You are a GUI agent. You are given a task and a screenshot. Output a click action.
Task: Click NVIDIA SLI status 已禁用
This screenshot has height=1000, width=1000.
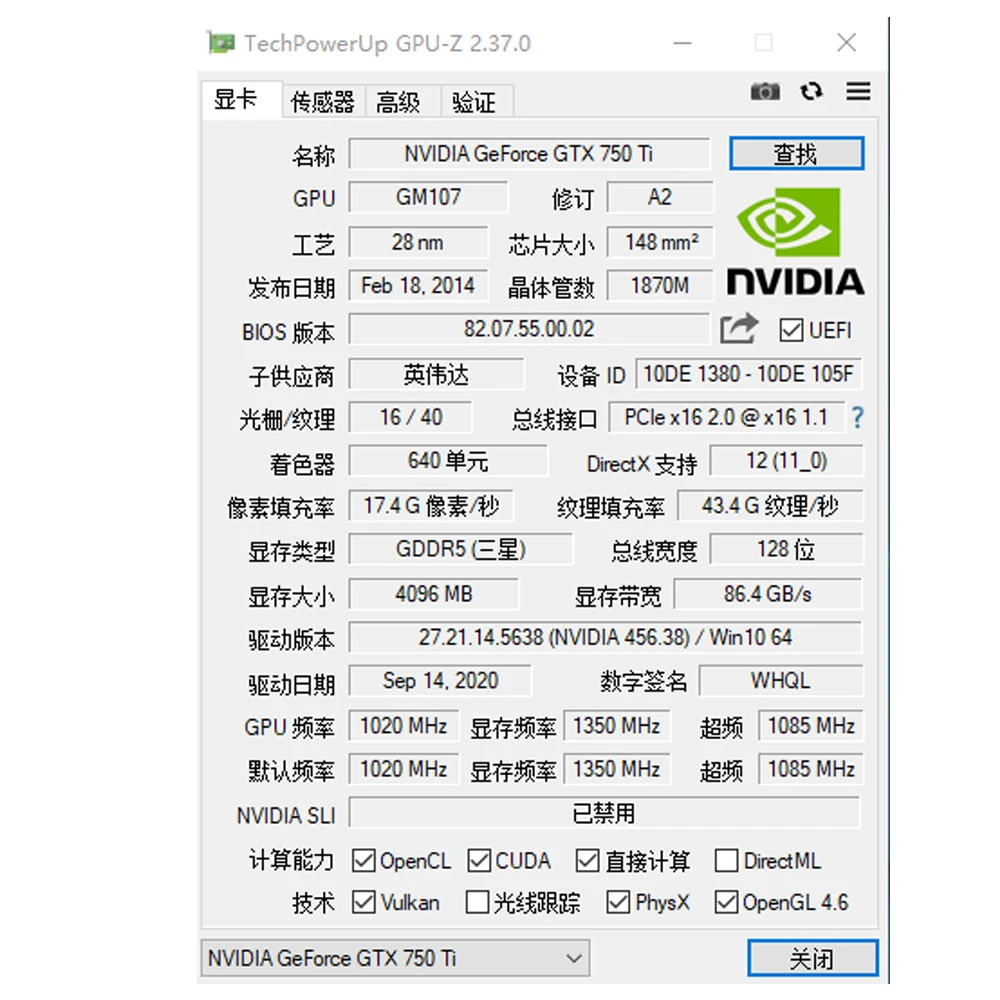pos(605,814)
